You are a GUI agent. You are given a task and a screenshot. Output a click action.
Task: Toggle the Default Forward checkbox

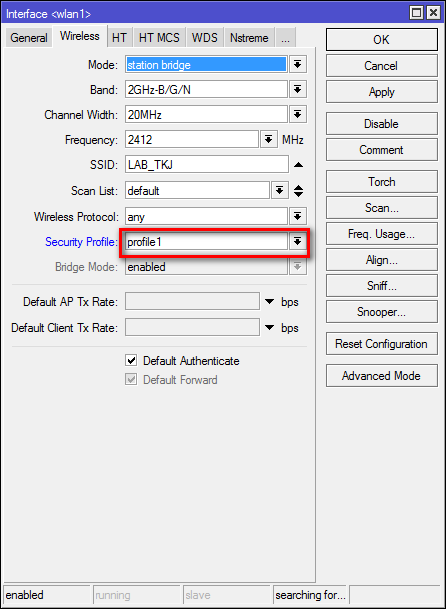[131, 379]
